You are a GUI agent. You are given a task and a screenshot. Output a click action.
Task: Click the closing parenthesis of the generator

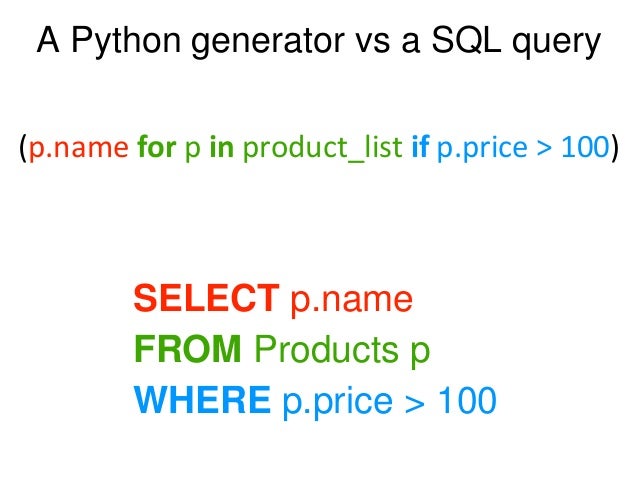coord(613,149)
